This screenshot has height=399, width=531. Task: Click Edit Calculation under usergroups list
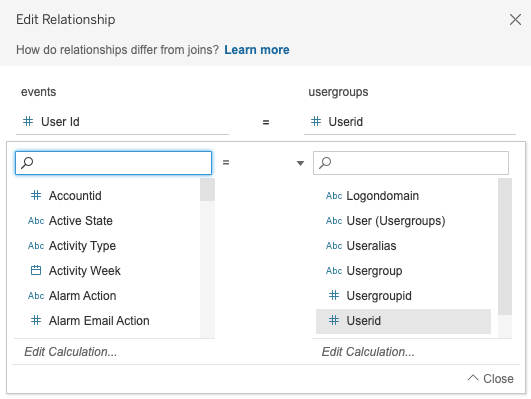(x=368, y=352)
